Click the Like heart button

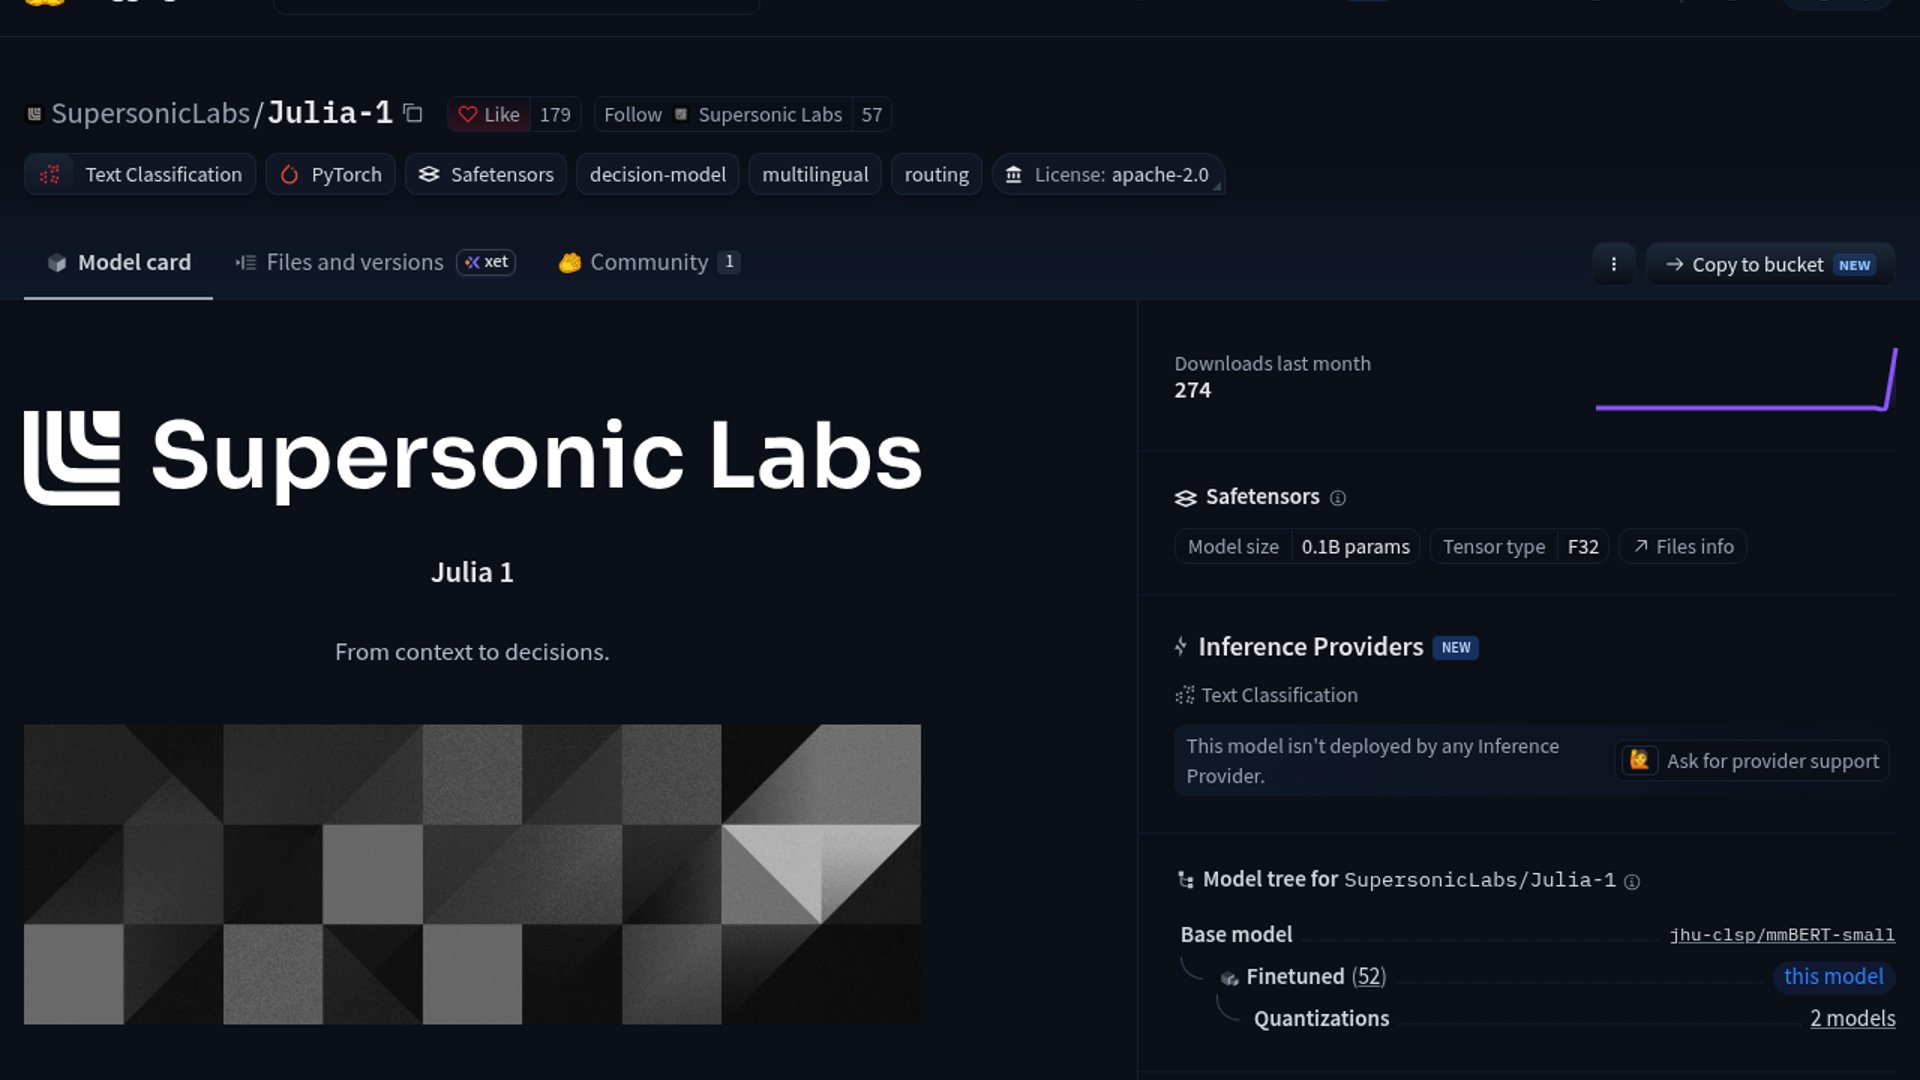pos(489,114)
